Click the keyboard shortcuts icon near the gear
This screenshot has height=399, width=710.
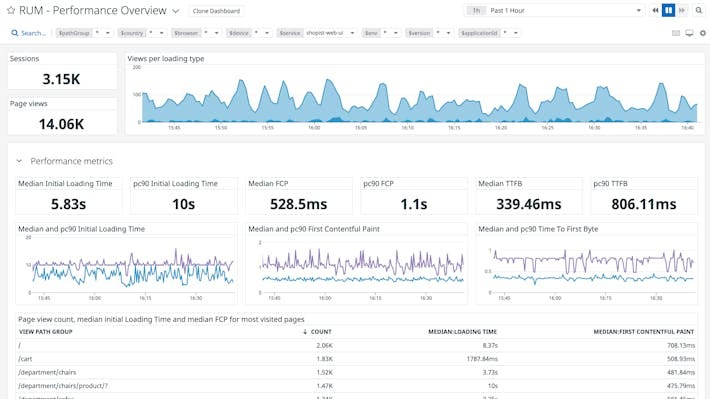(x=676, y=33)
